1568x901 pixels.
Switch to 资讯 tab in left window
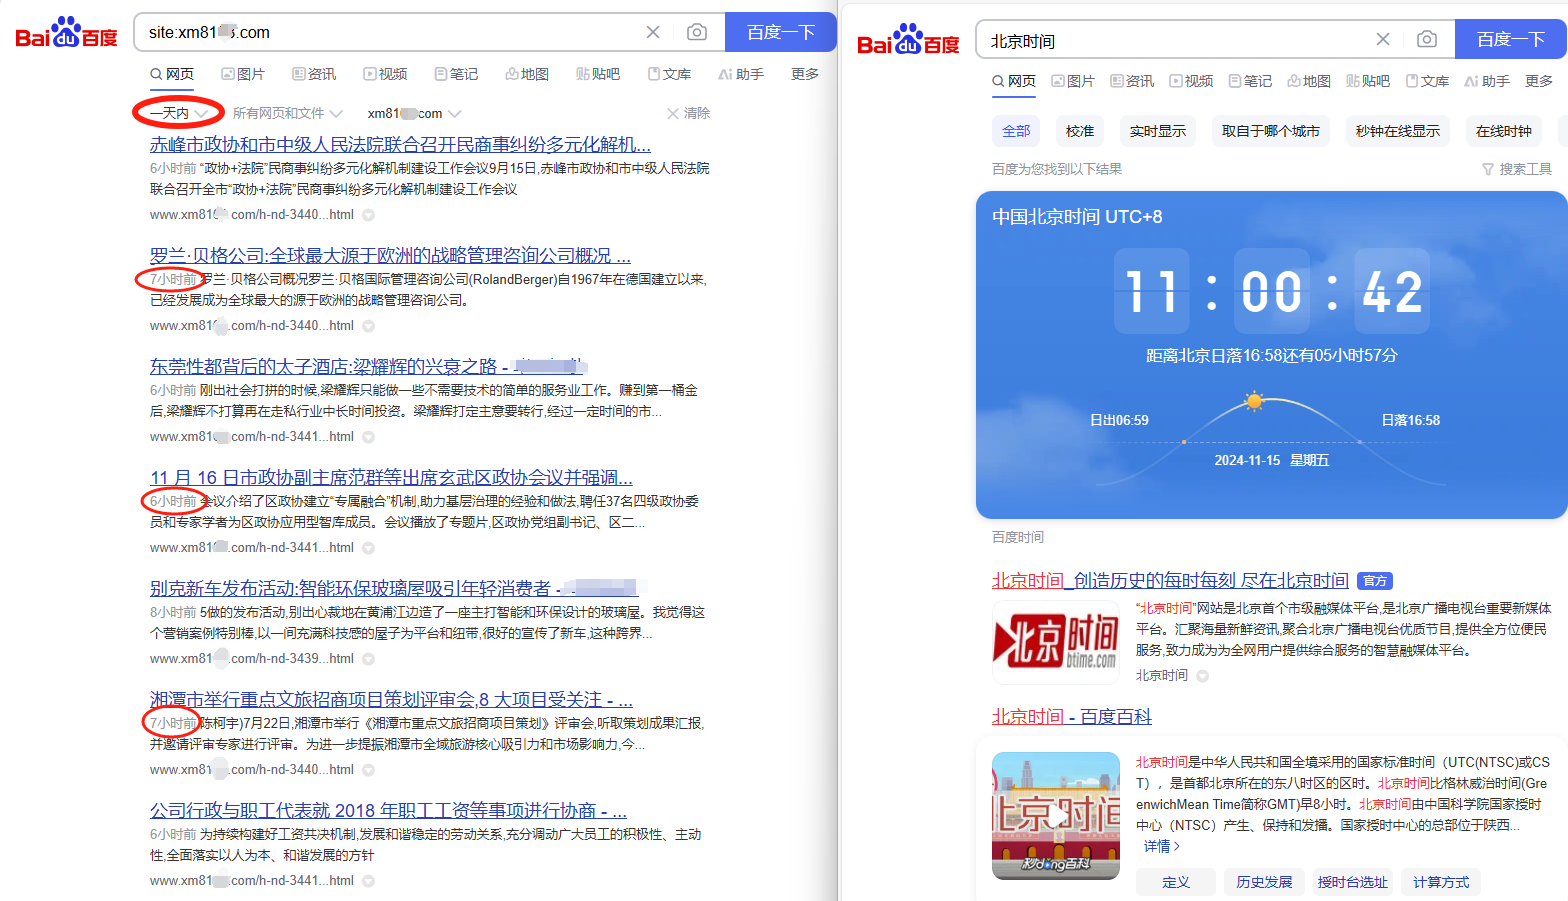pyautogui.click(x=314, y=74)
